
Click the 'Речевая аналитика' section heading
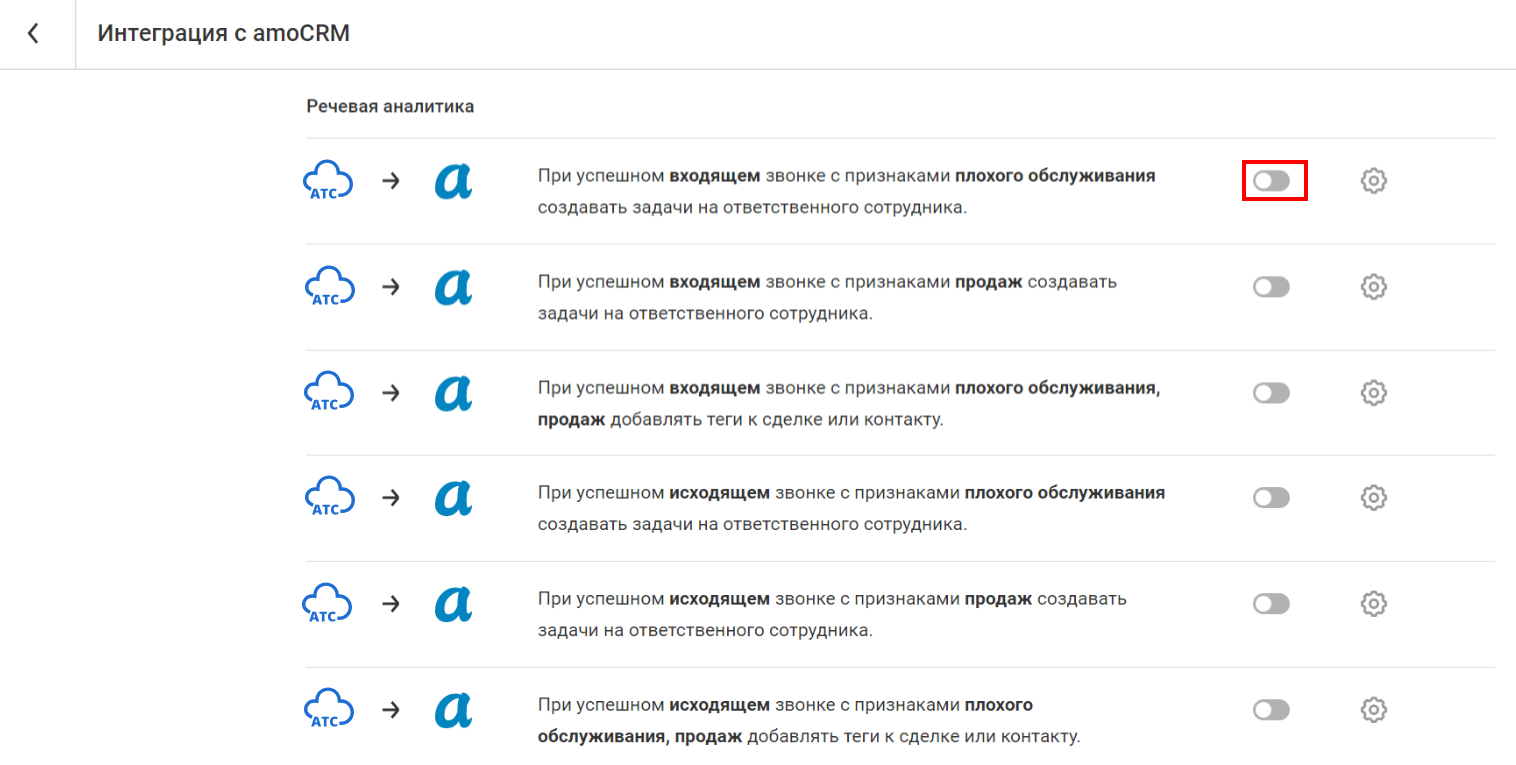[x=390, y=106]
